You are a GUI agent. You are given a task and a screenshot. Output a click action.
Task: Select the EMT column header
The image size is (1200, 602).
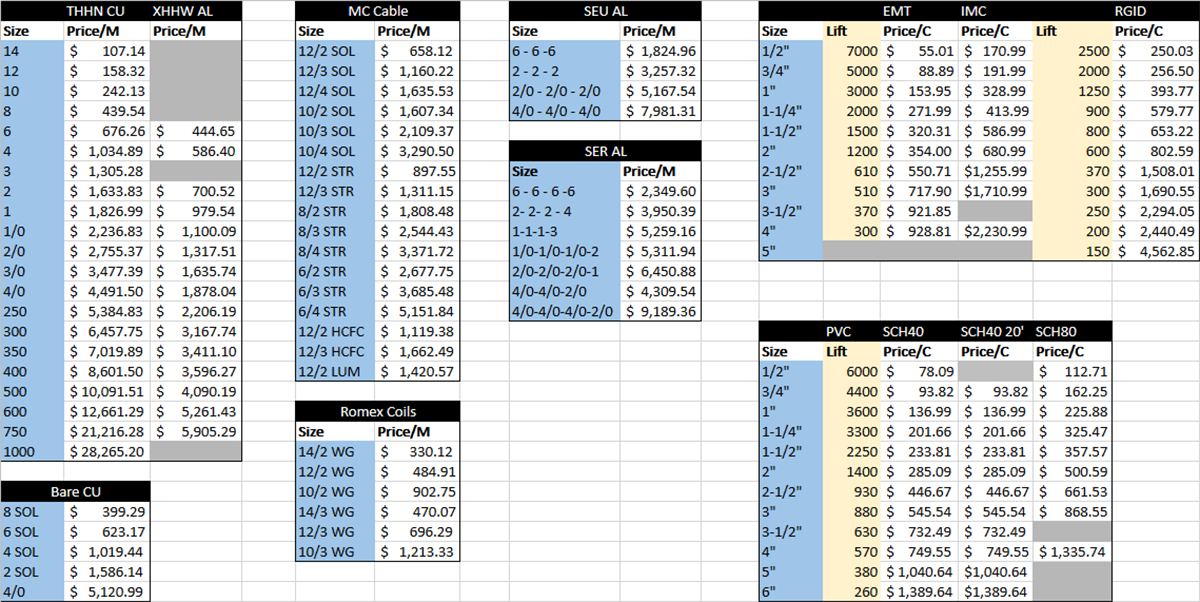[x=898, y=11]
